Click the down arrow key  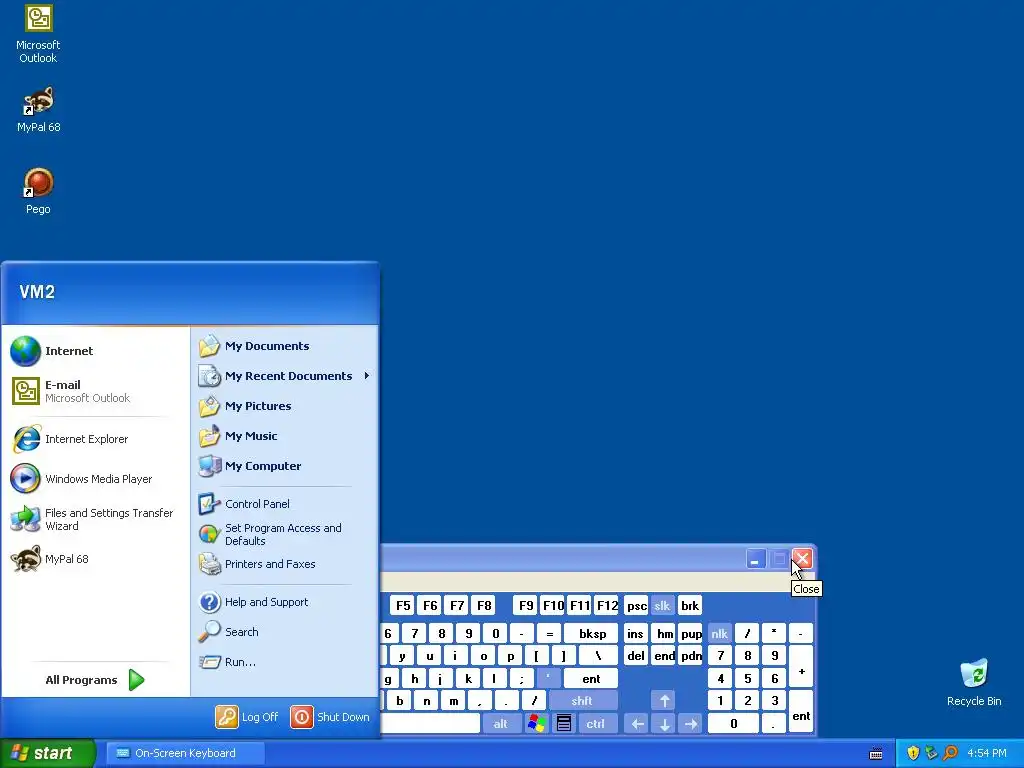[665, 724]
